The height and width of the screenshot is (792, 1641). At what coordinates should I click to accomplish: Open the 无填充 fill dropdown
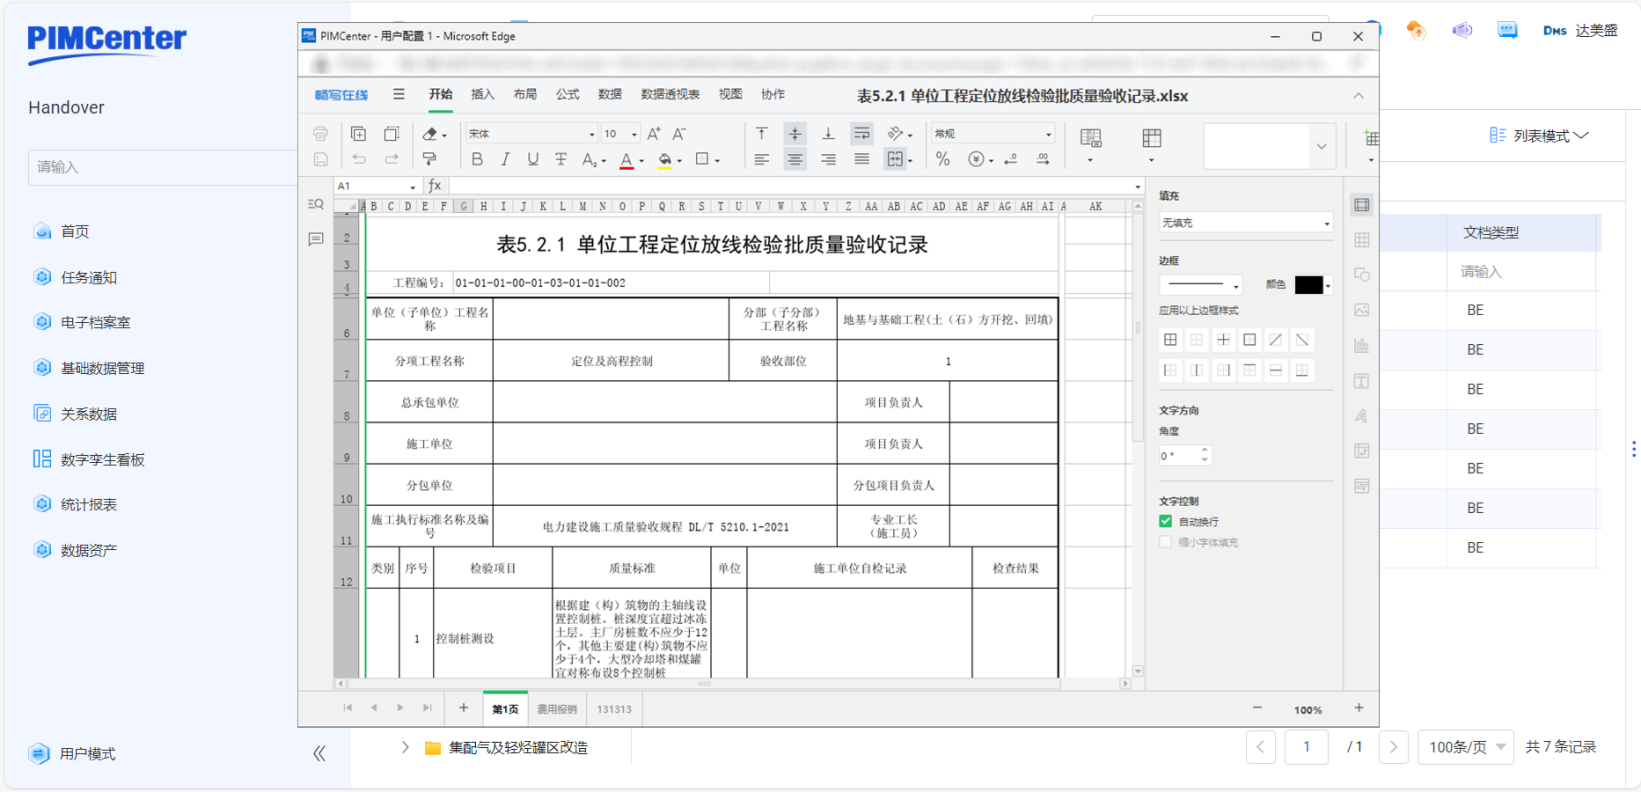tap(1246, 223)
